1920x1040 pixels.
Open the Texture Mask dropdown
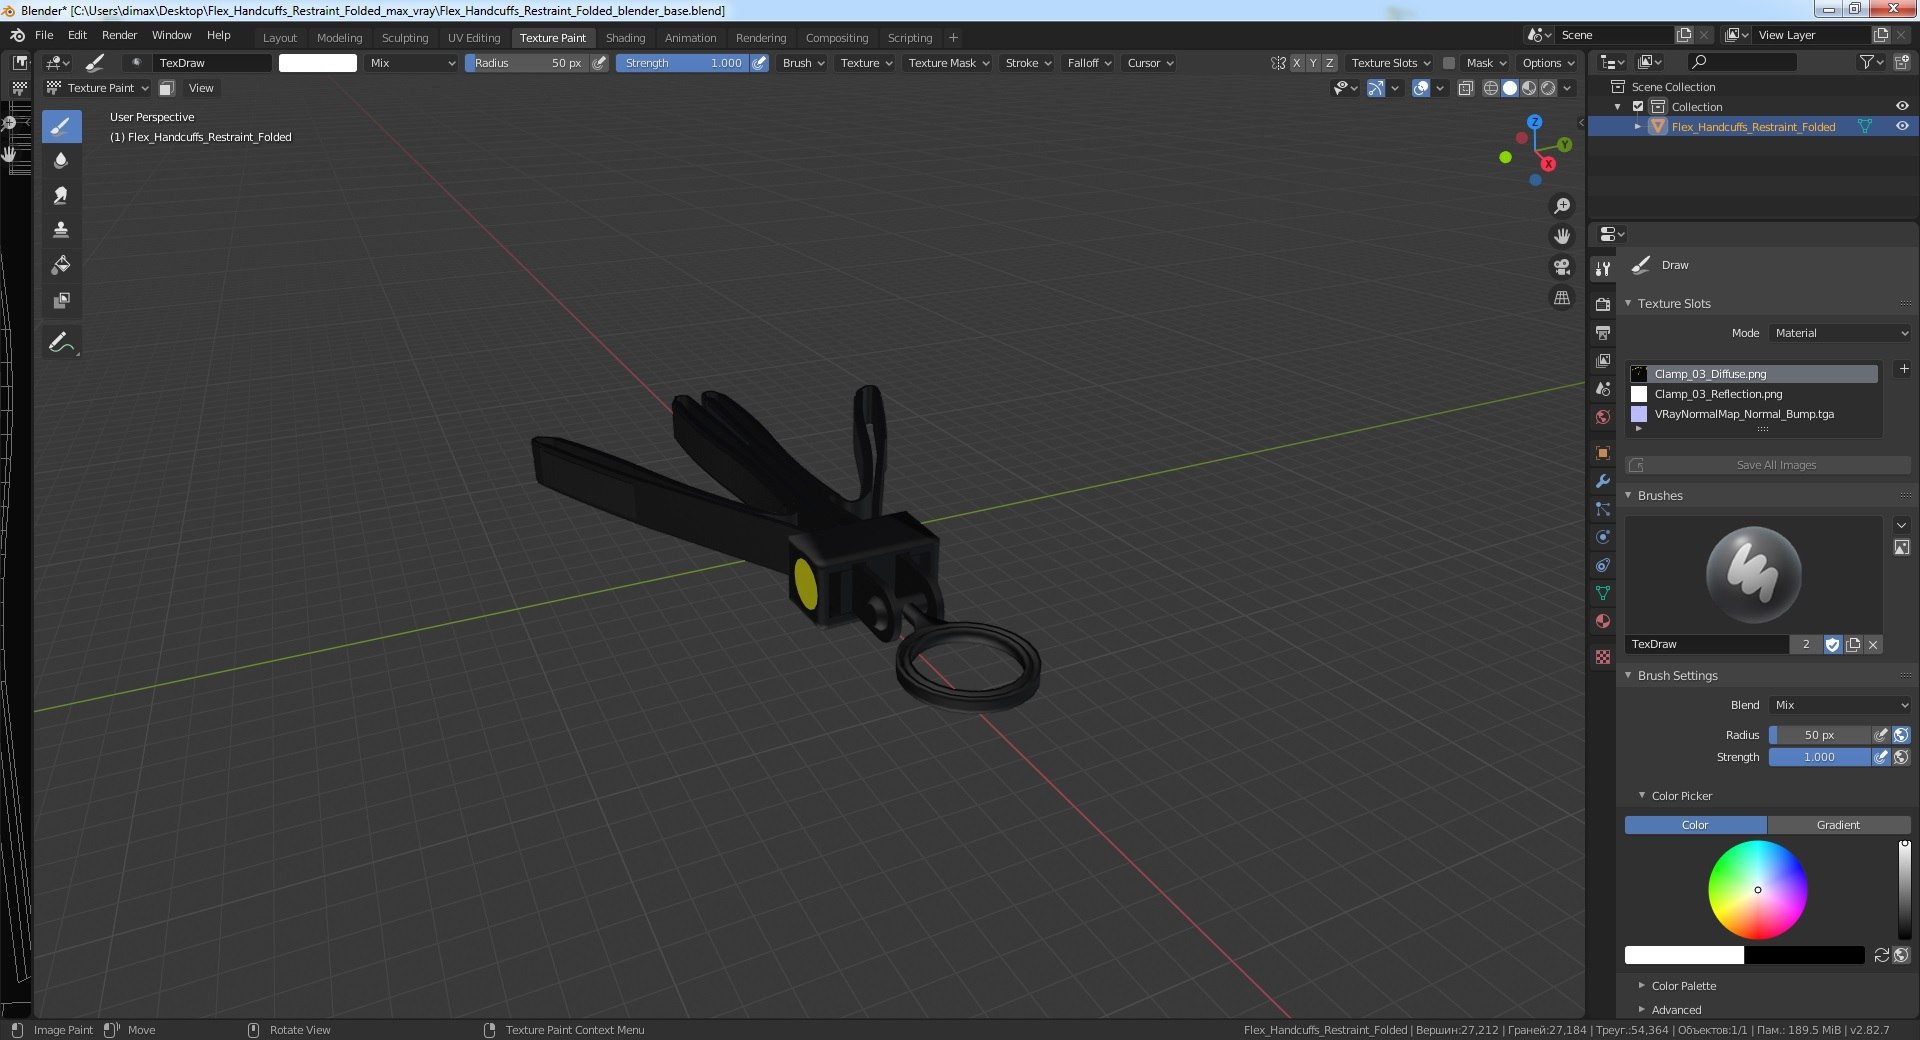point(948,63)
